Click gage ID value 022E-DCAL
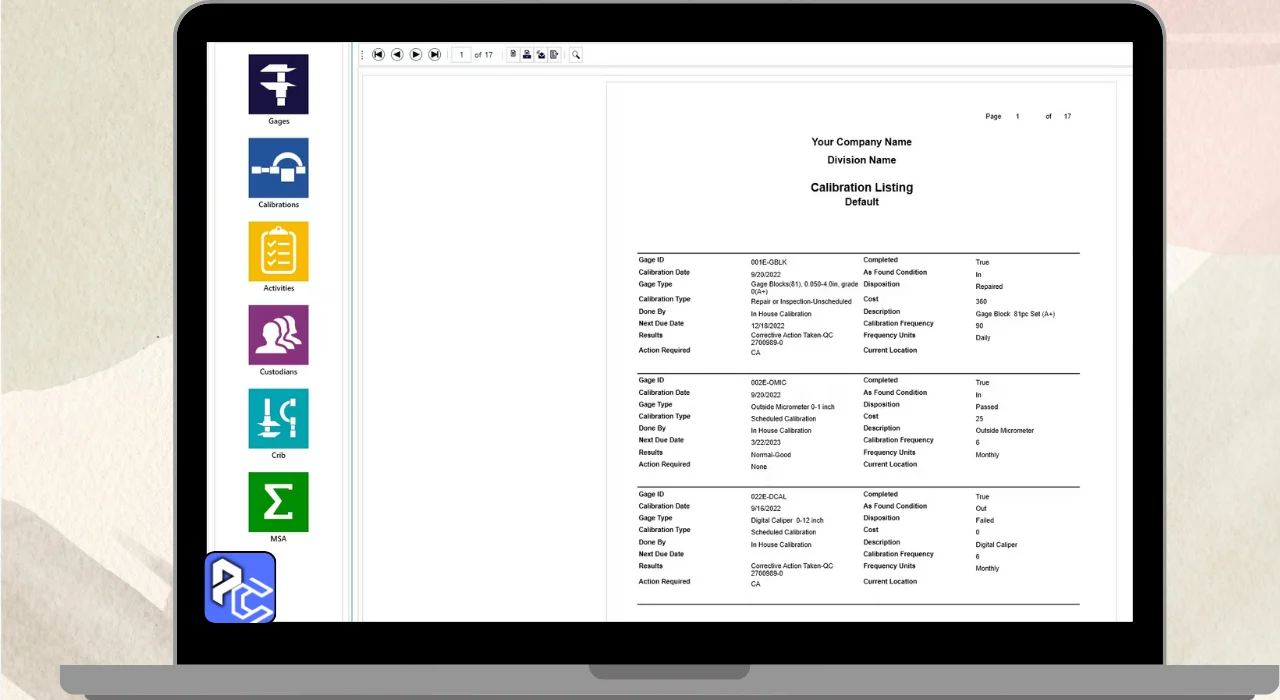 click(768, 497)
